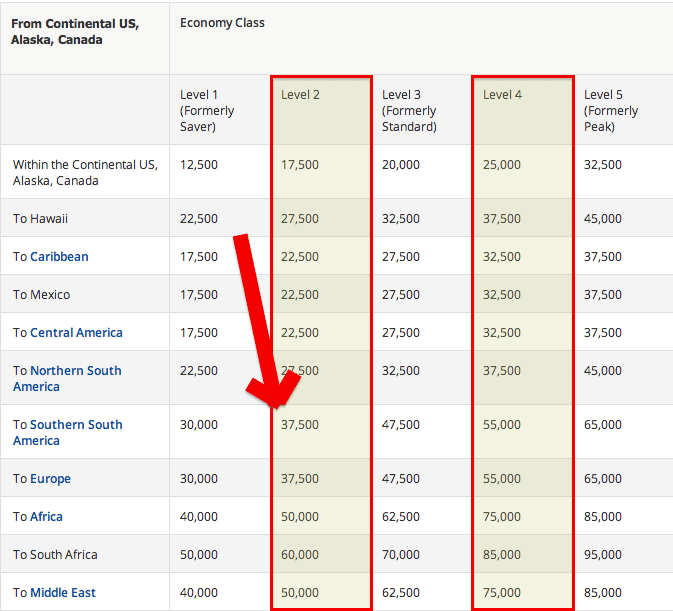The image size is (673, 611).
Task: Click the Hawaii Level 2 value 27,500
Action: (300, 219)
